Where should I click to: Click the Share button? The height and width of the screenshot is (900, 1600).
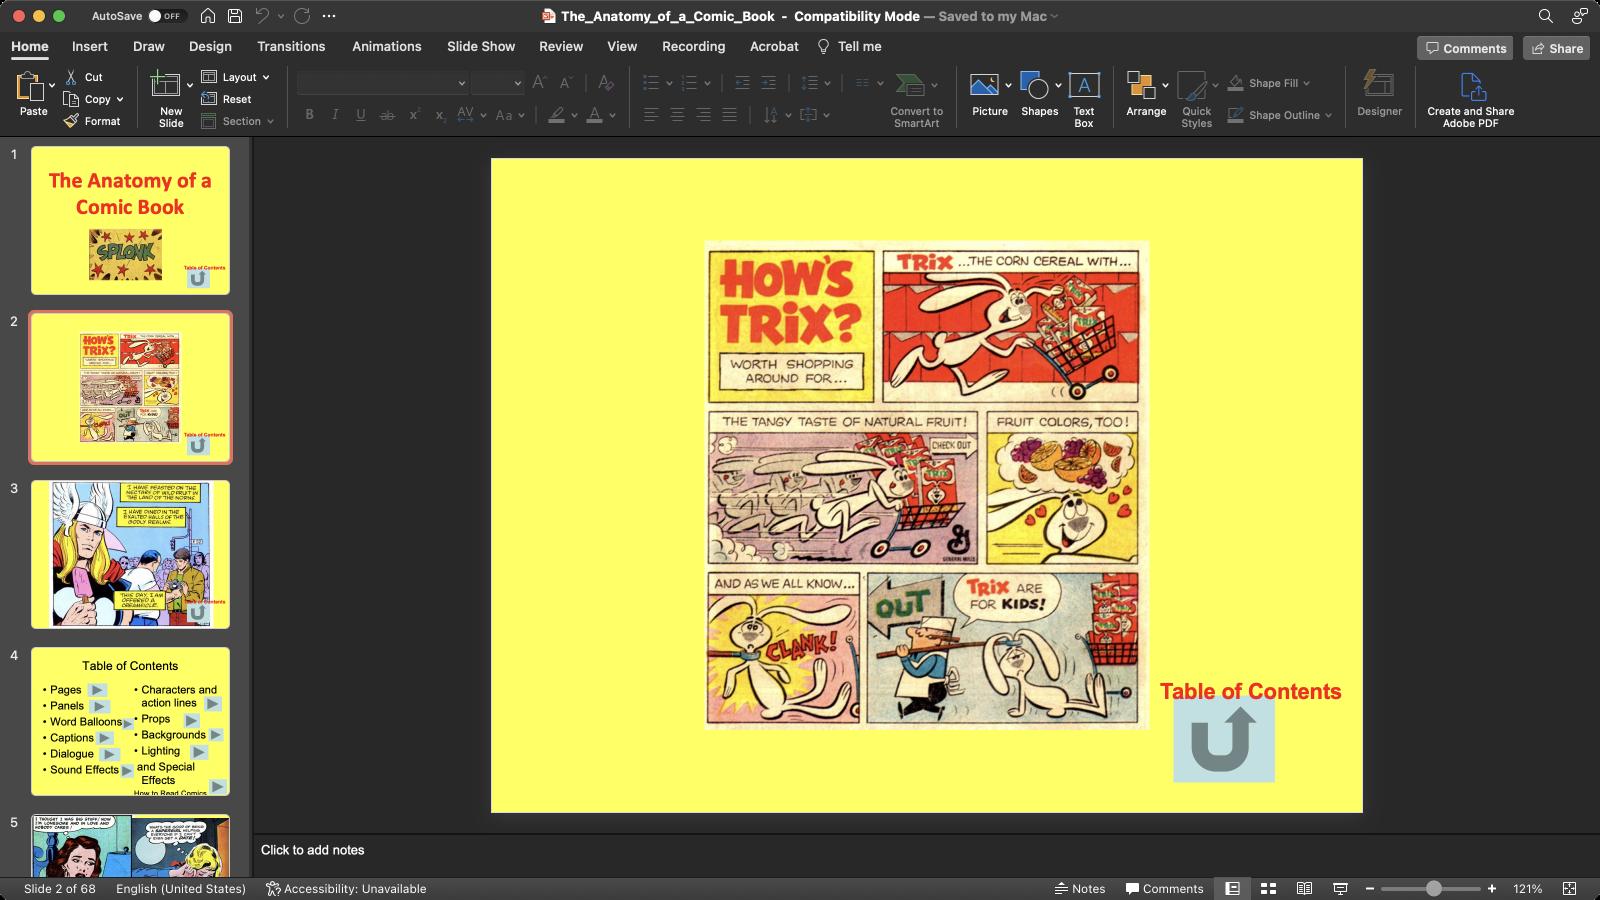[1556, 48]
